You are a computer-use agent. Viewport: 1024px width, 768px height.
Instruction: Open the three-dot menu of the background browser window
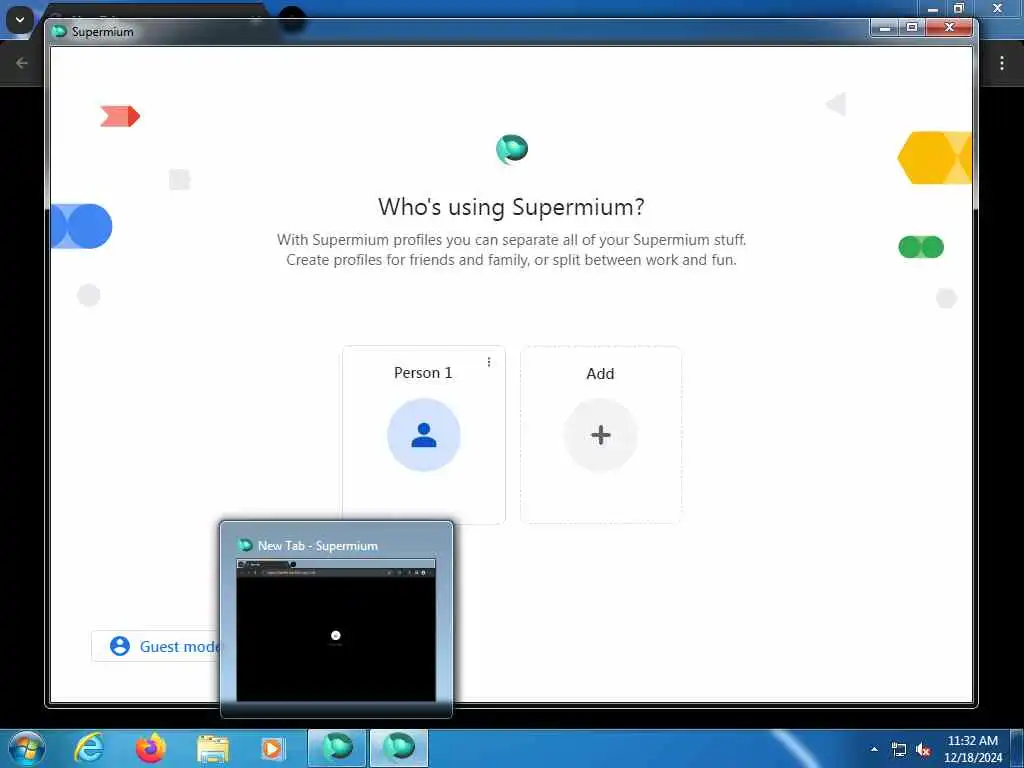click(1002, 63)
